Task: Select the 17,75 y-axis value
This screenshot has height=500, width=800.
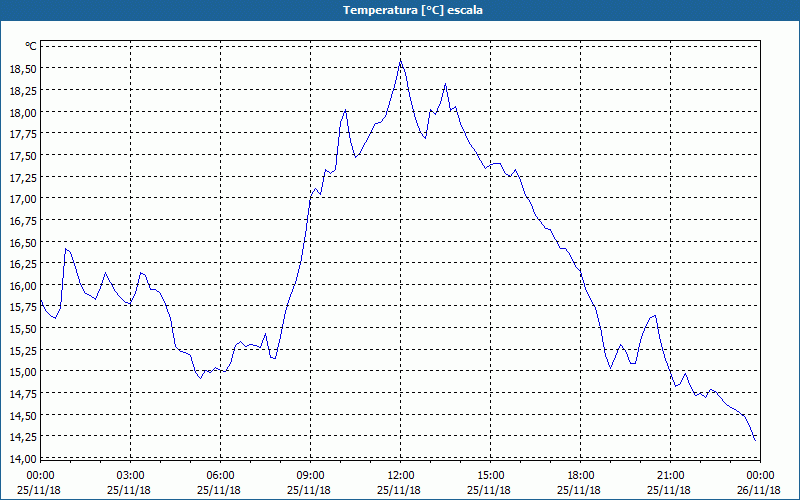Action: point(23,133)
